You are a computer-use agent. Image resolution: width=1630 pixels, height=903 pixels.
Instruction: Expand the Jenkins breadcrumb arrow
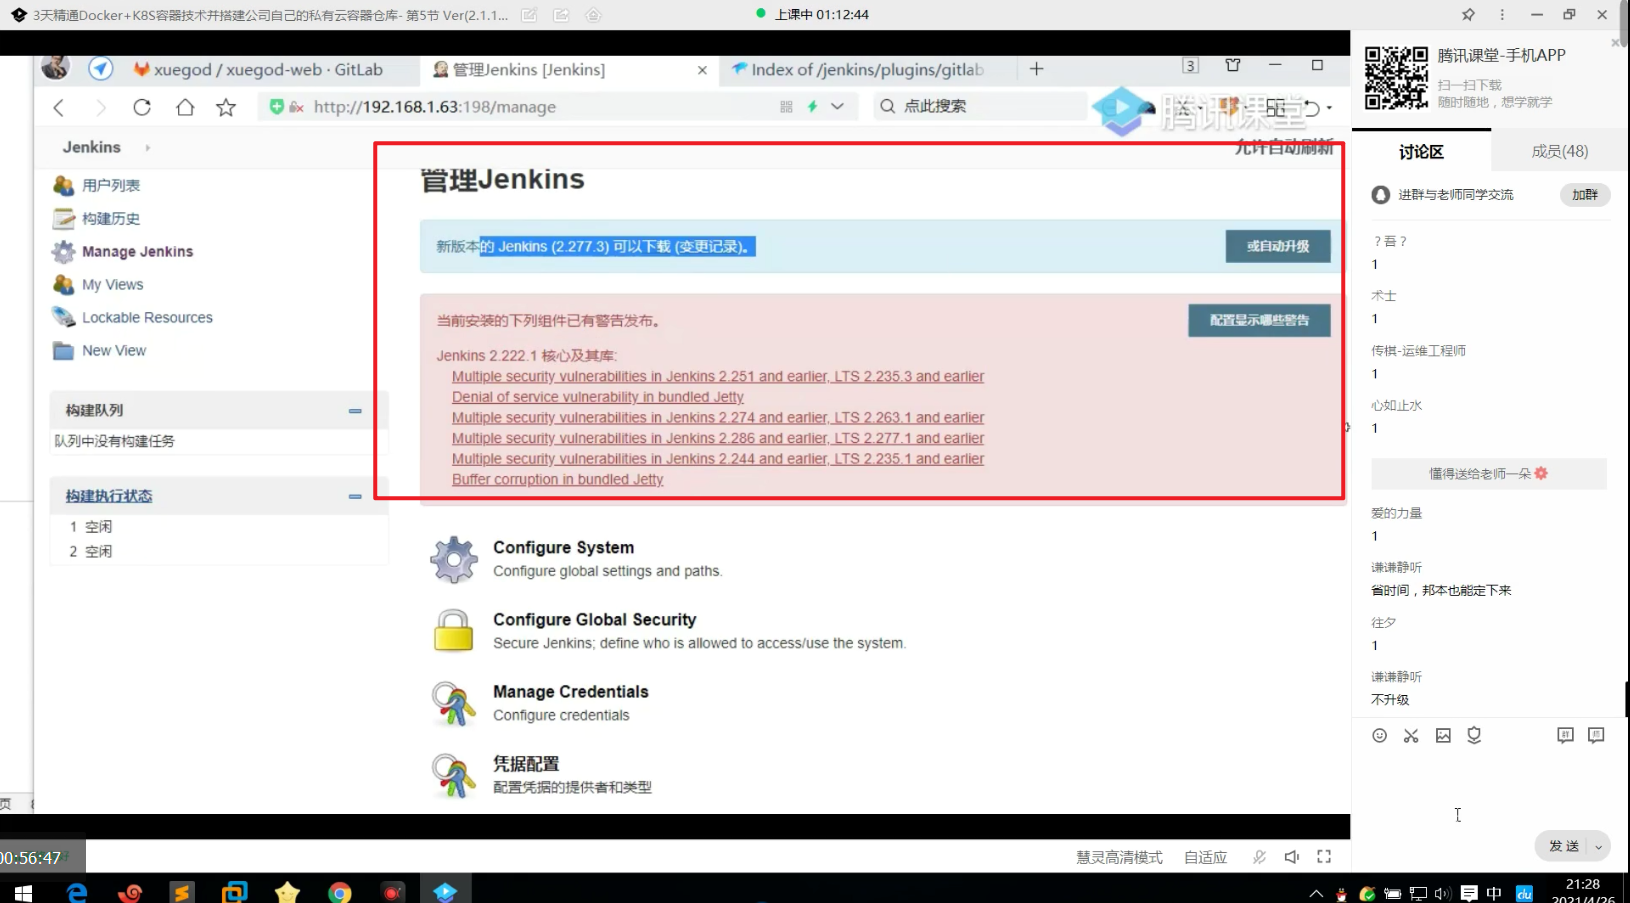[148, 147]
